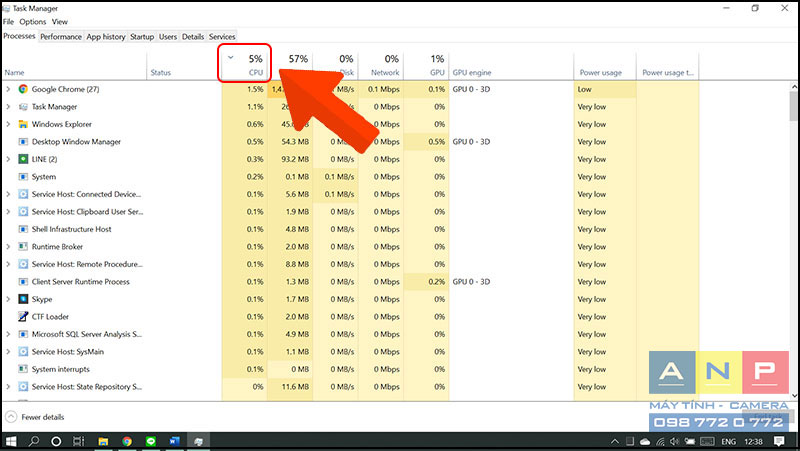Switch to the Startup tab
Viewport: 800px width, 451px height.
click(142, 37)
